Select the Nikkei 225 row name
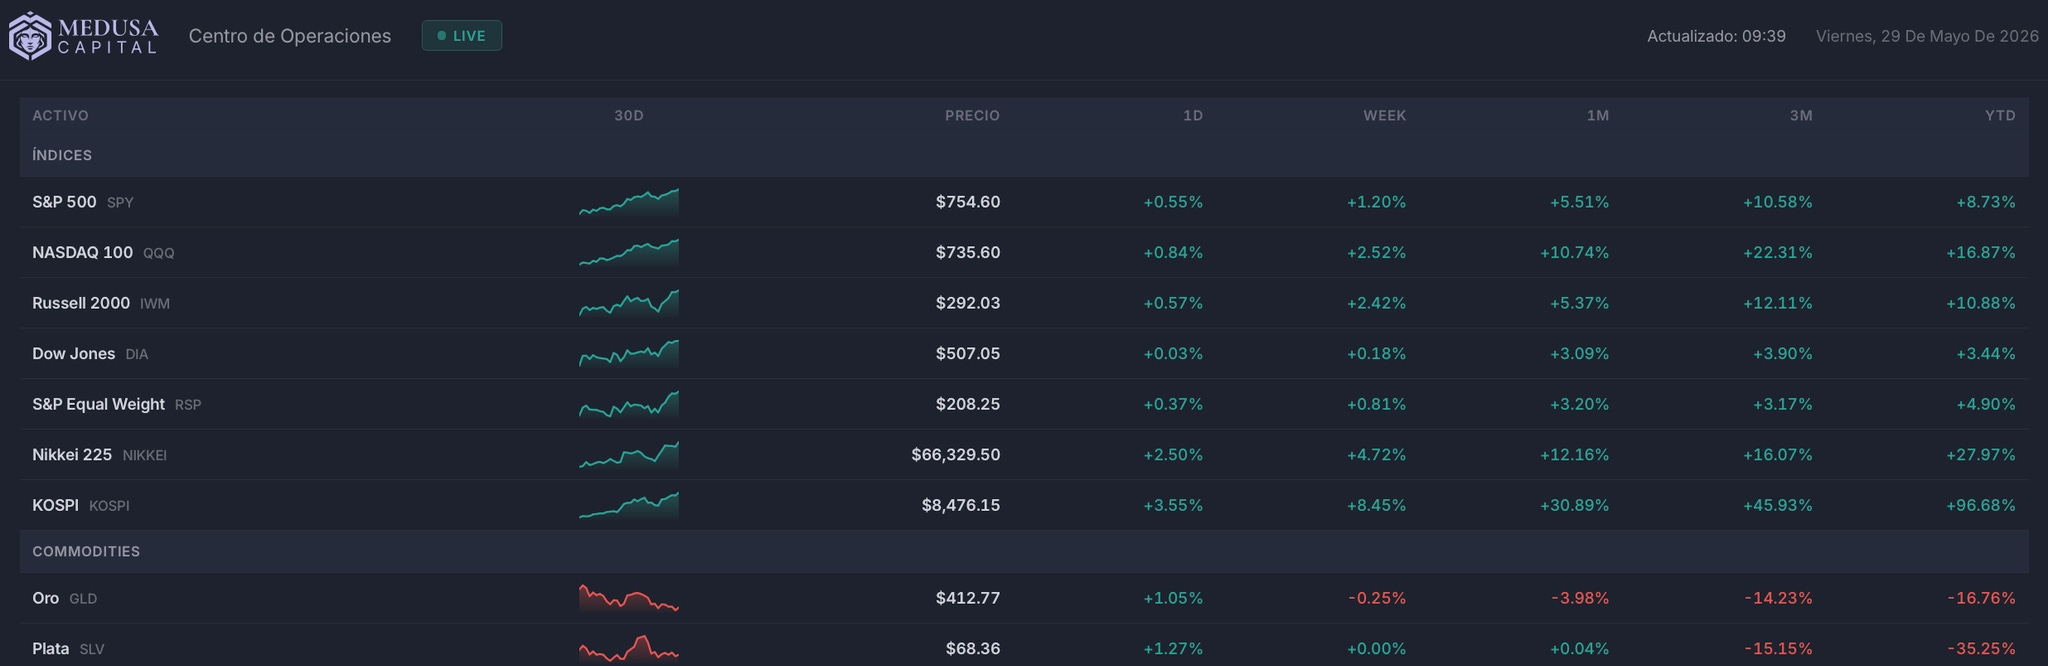 click(72, 455)
